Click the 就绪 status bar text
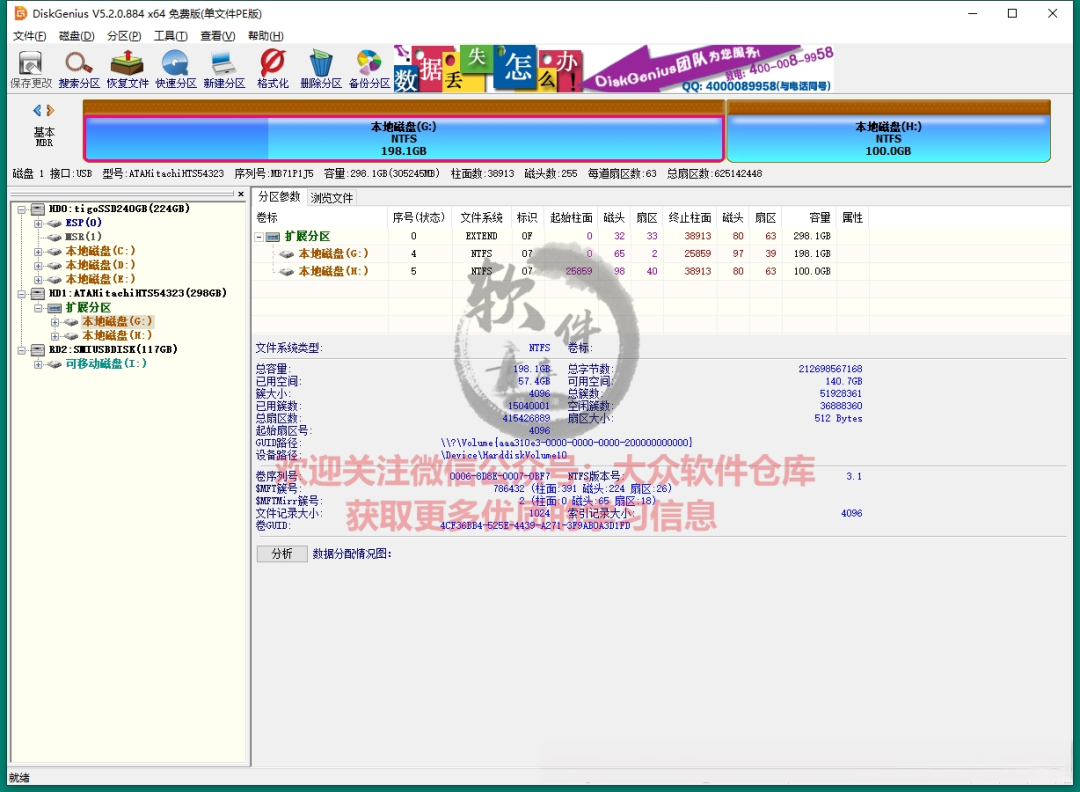 (x=19, y=778)
